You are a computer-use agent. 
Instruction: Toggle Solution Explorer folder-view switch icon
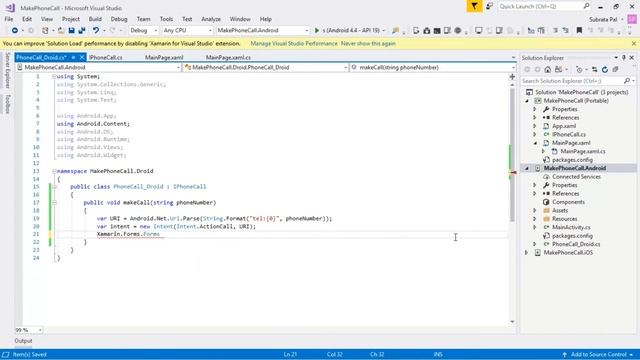click(x=558, y=70)
